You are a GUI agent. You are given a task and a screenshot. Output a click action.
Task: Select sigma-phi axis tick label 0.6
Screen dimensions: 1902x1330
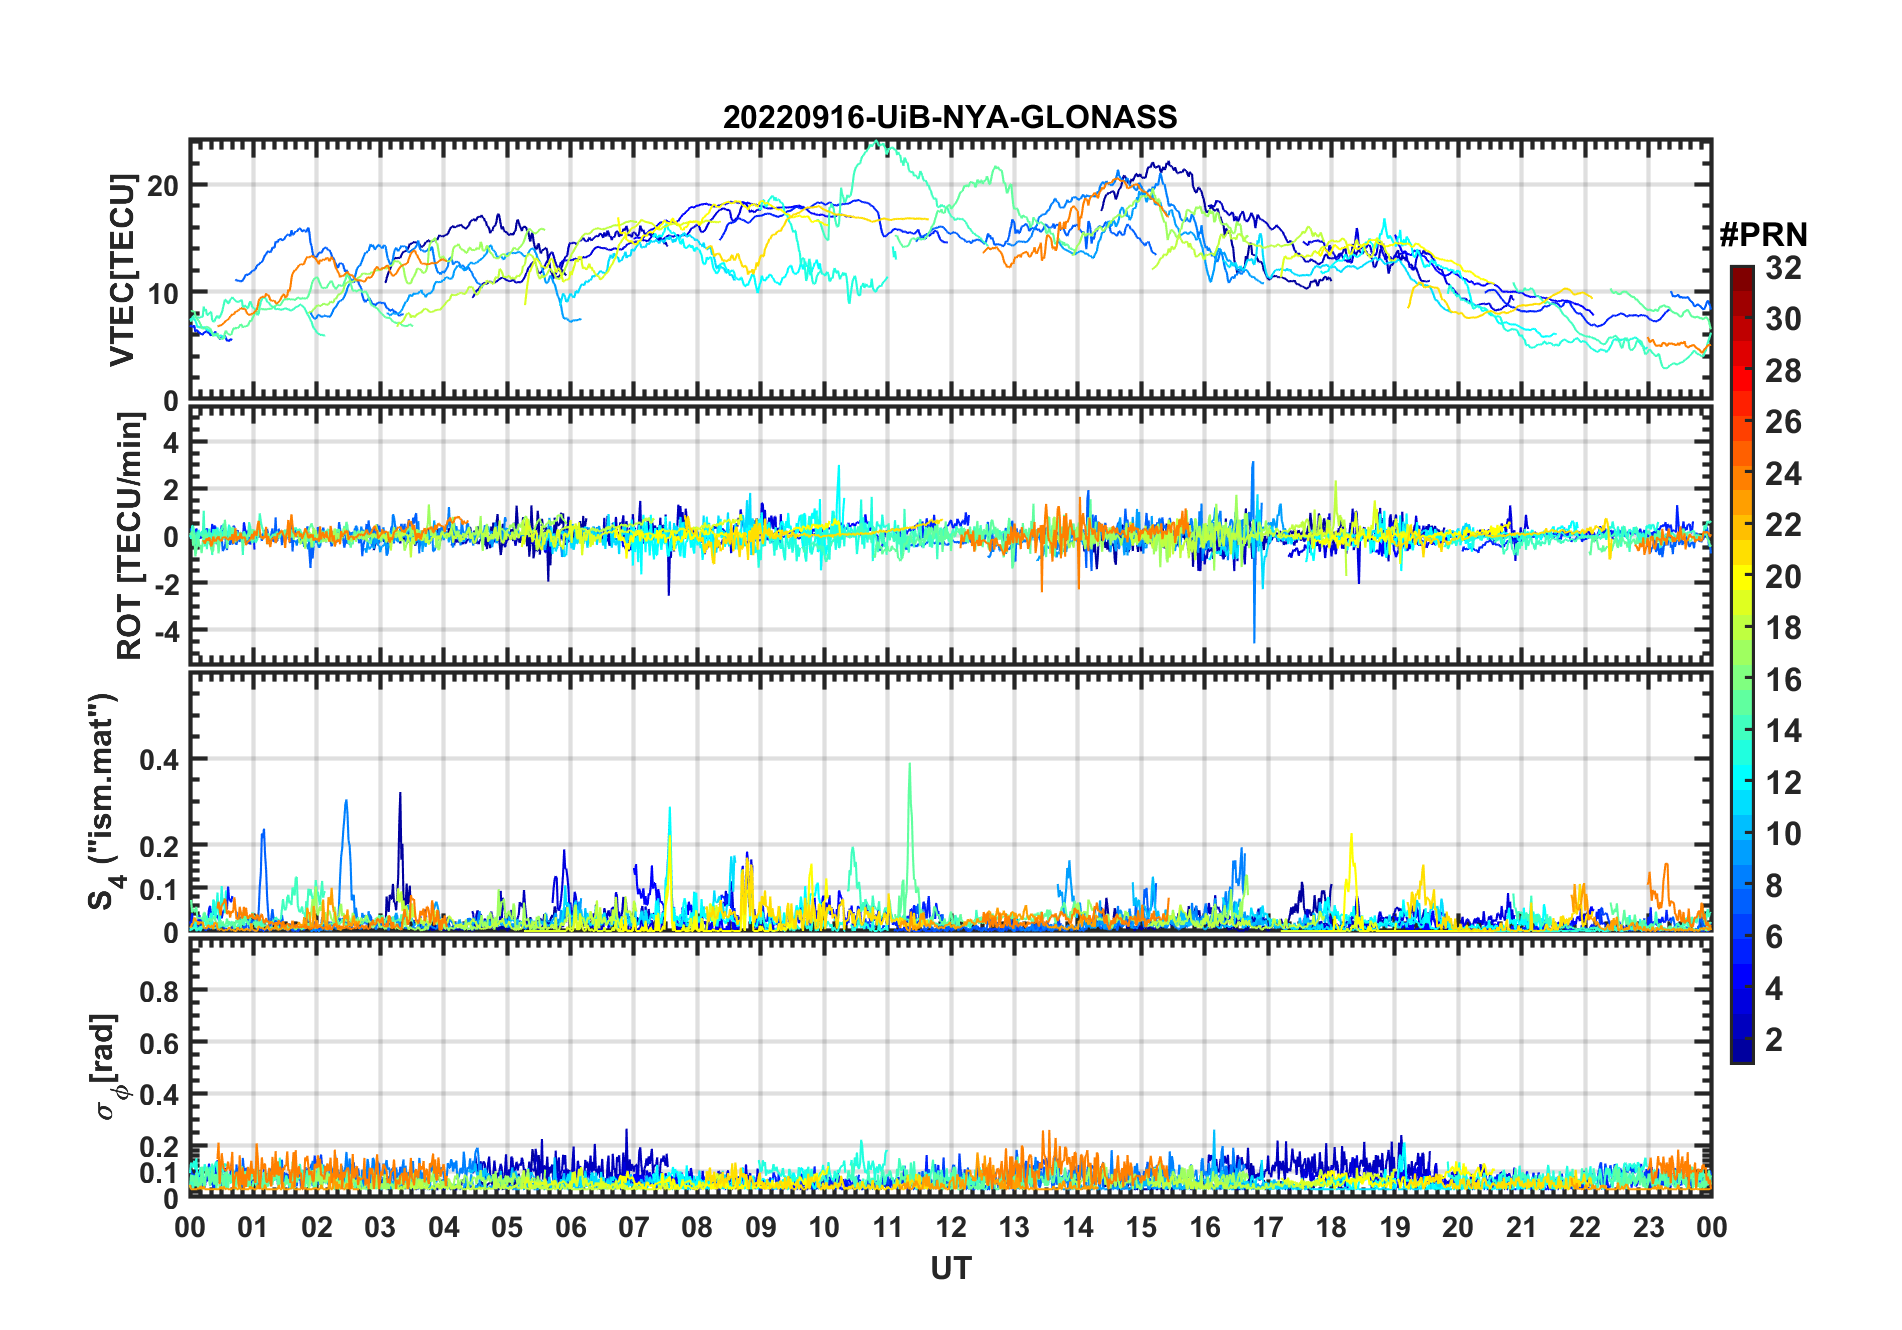pyautogui.click(x=159, y=1043)
